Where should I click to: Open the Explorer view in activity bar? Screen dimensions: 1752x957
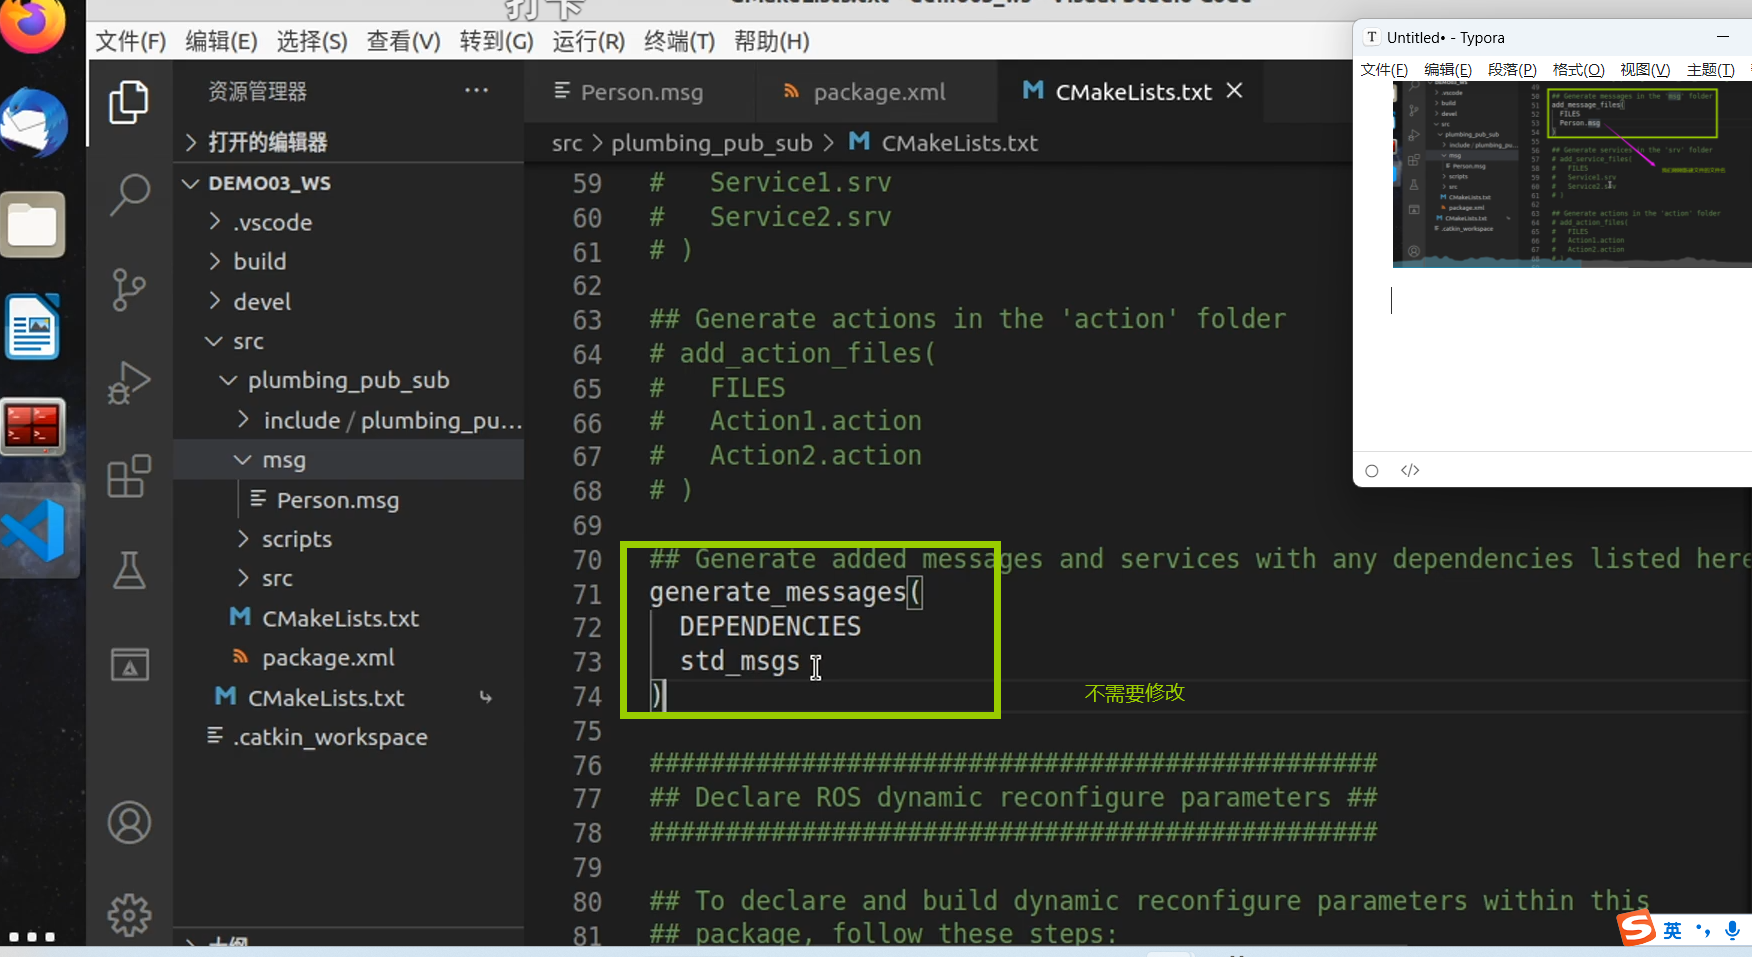point(129,102)
